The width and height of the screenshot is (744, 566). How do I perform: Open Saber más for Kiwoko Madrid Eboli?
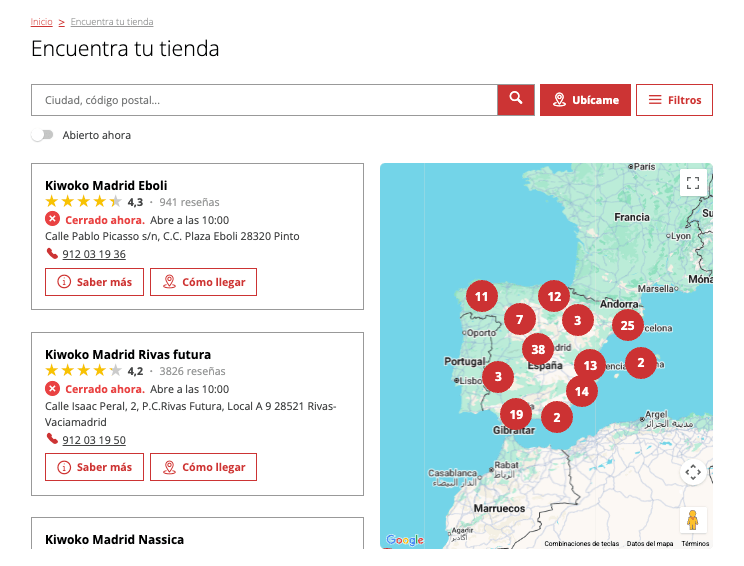(94, 282)
